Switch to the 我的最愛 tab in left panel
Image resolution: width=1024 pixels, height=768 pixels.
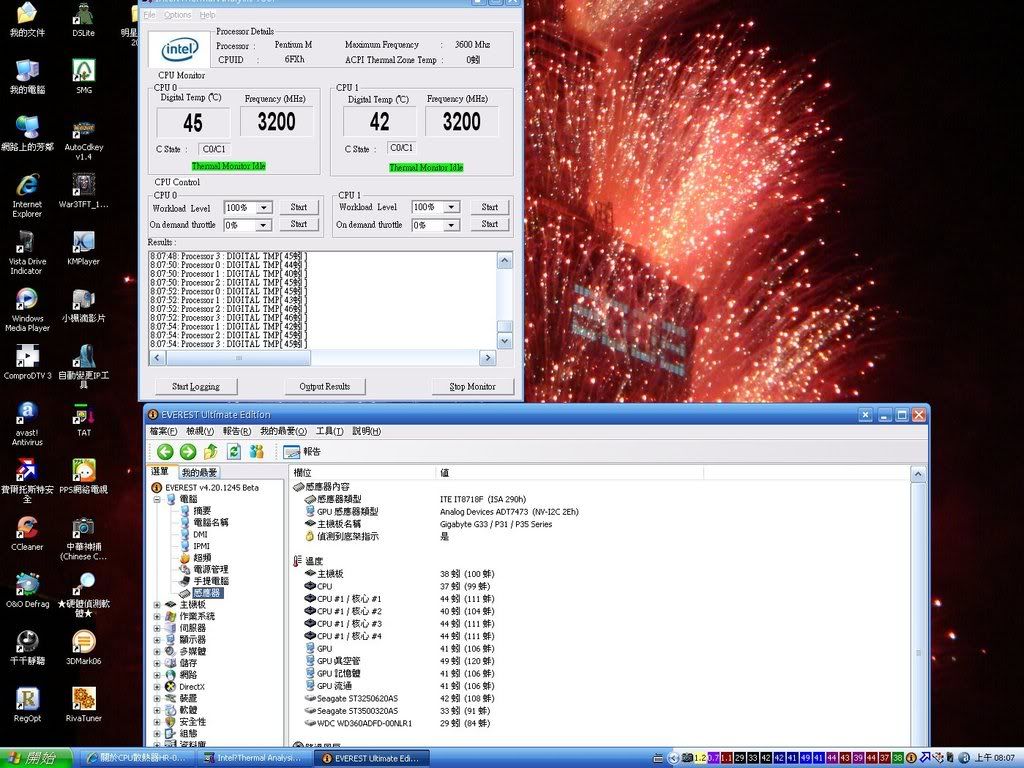coord(199,472)
